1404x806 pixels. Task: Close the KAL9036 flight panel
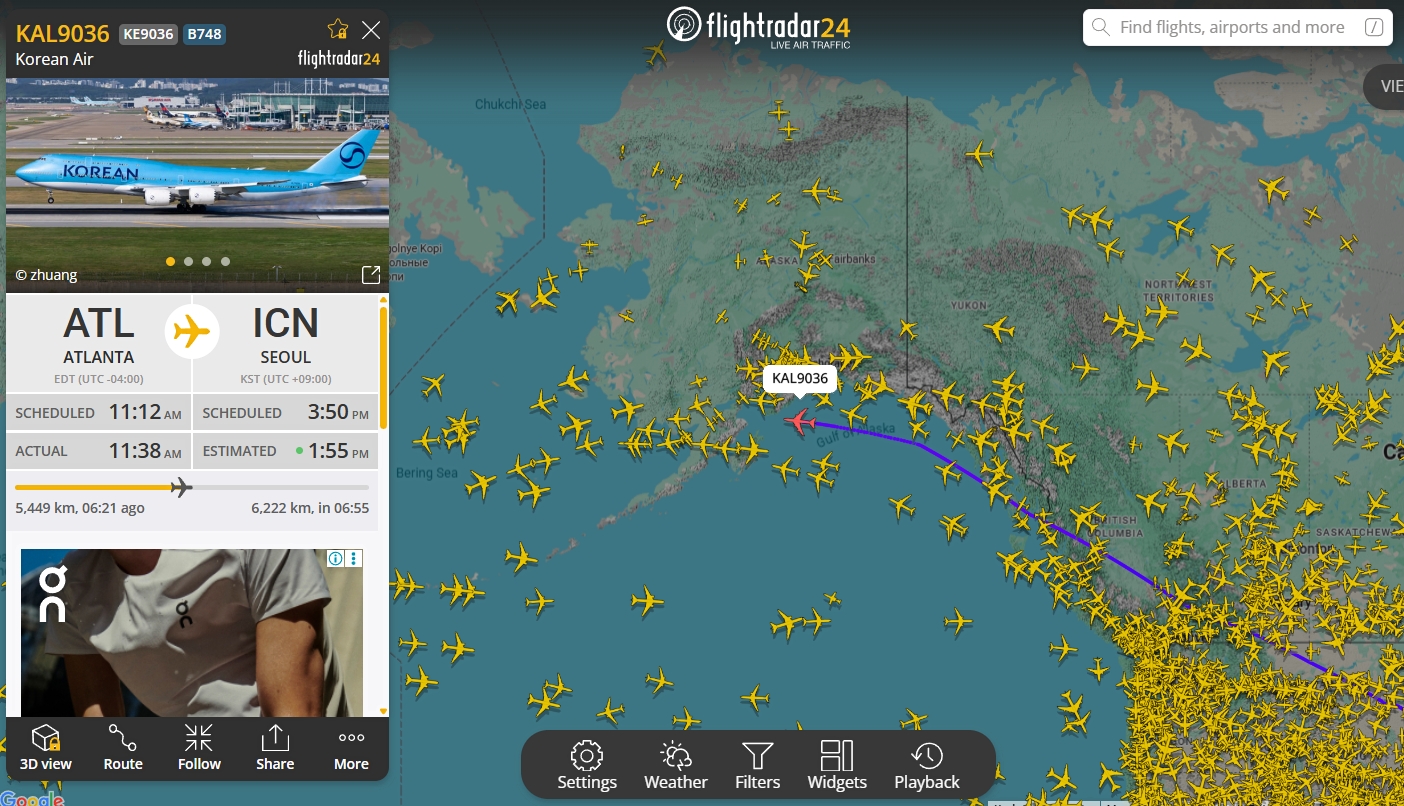coord(371,29)
